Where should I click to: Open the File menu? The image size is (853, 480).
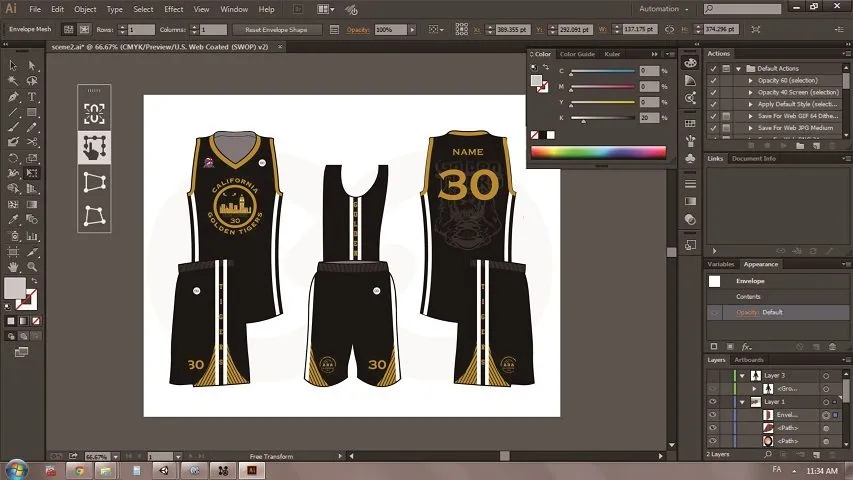35,9
